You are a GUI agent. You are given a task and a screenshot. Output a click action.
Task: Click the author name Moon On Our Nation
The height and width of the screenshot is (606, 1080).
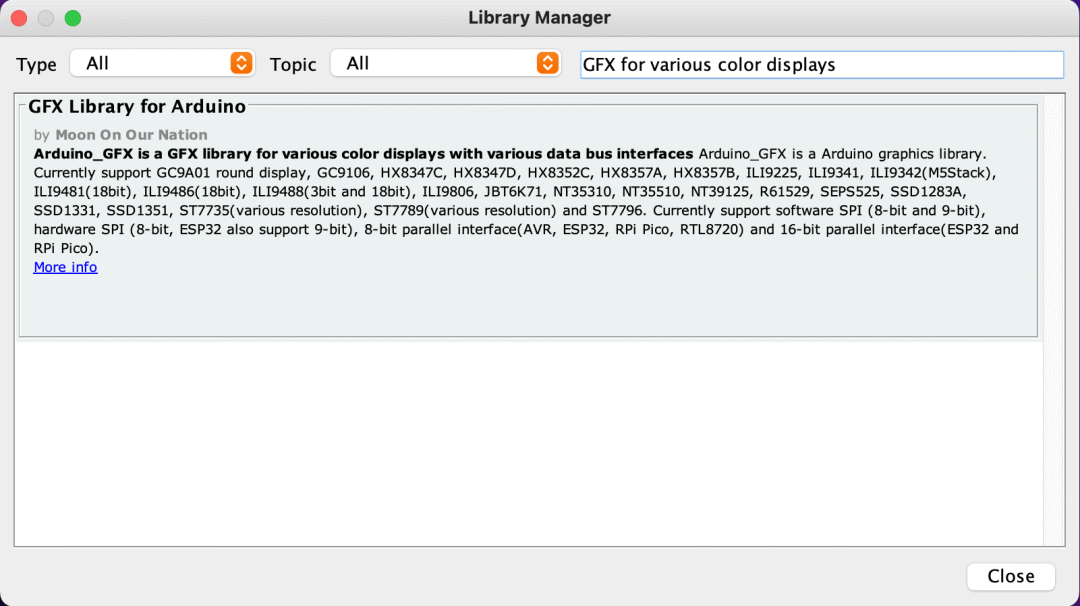pos(132,135)
